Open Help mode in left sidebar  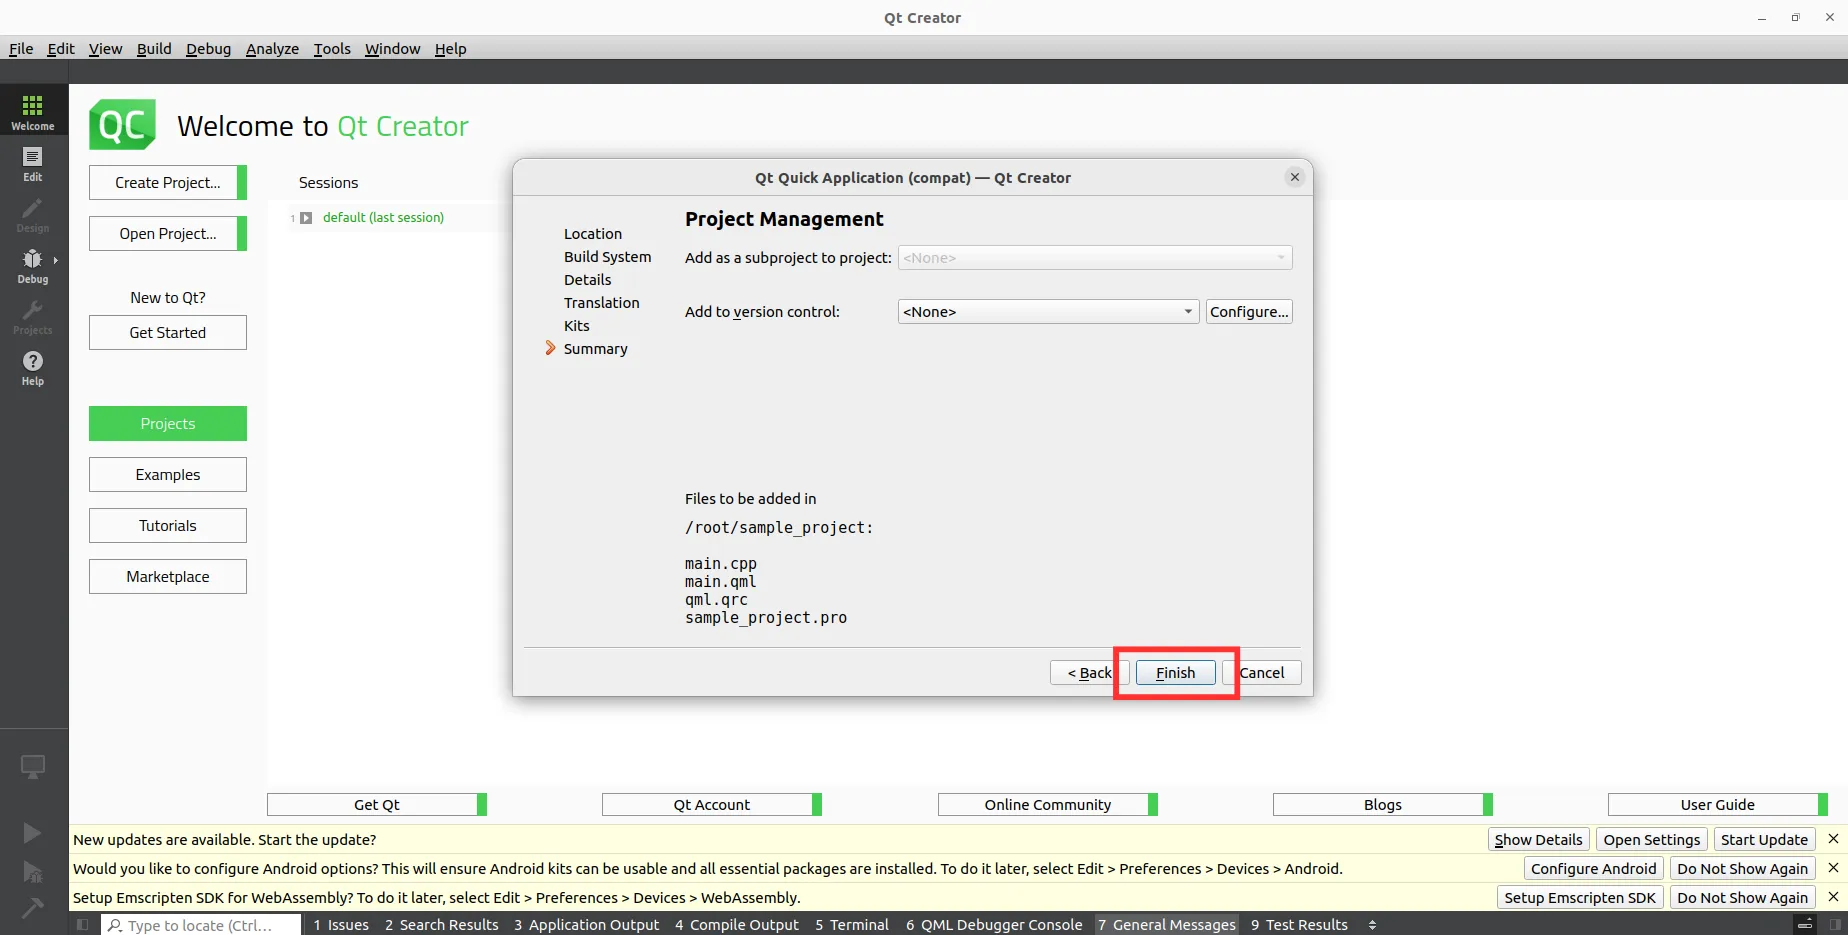point(33,367)
